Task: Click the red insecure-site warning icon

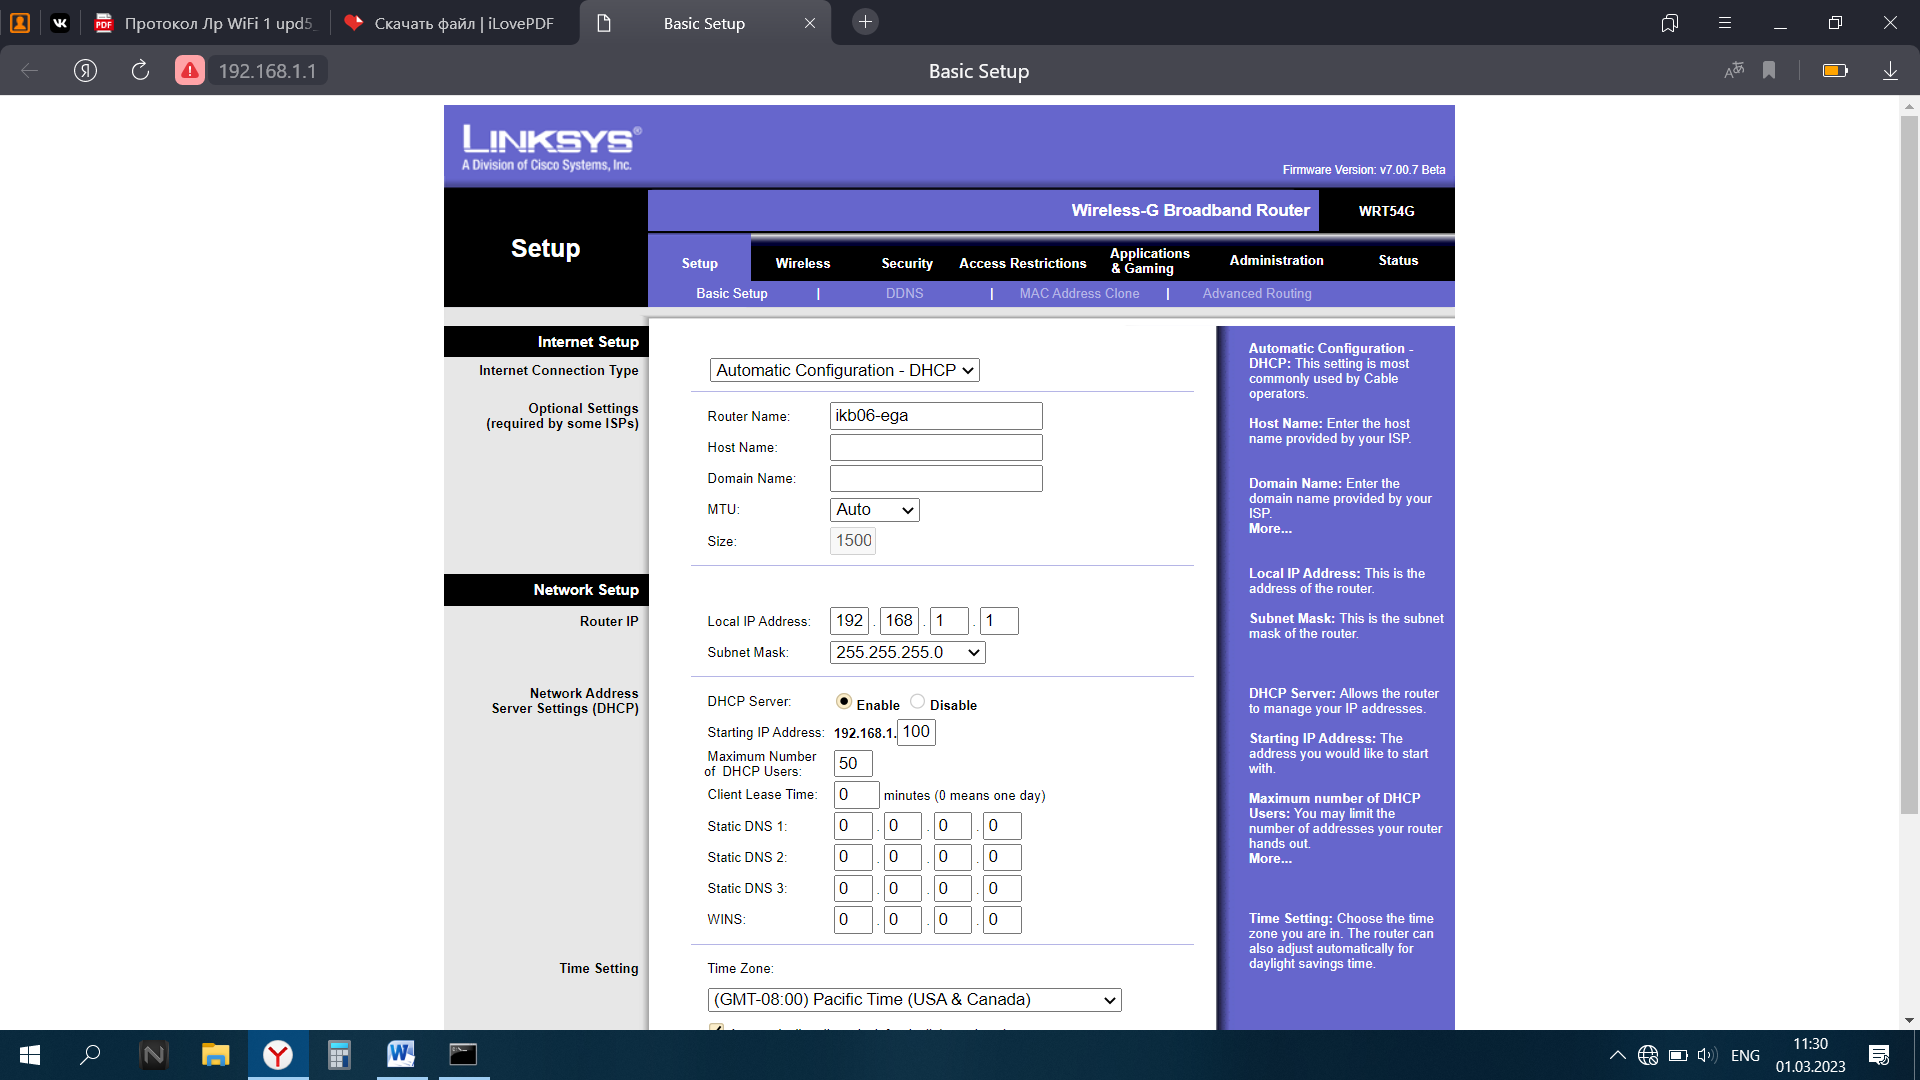Action: [x=190, y=71]
